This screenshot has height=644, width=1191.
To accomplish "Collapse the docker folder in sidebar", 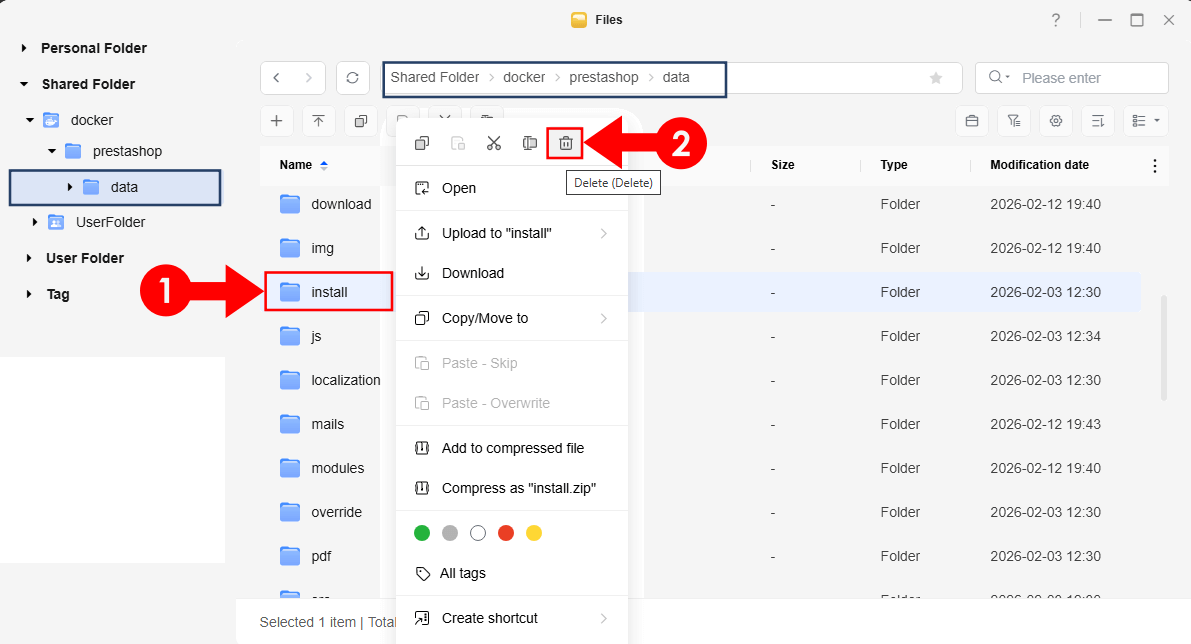I will click(x=31, y=120).
